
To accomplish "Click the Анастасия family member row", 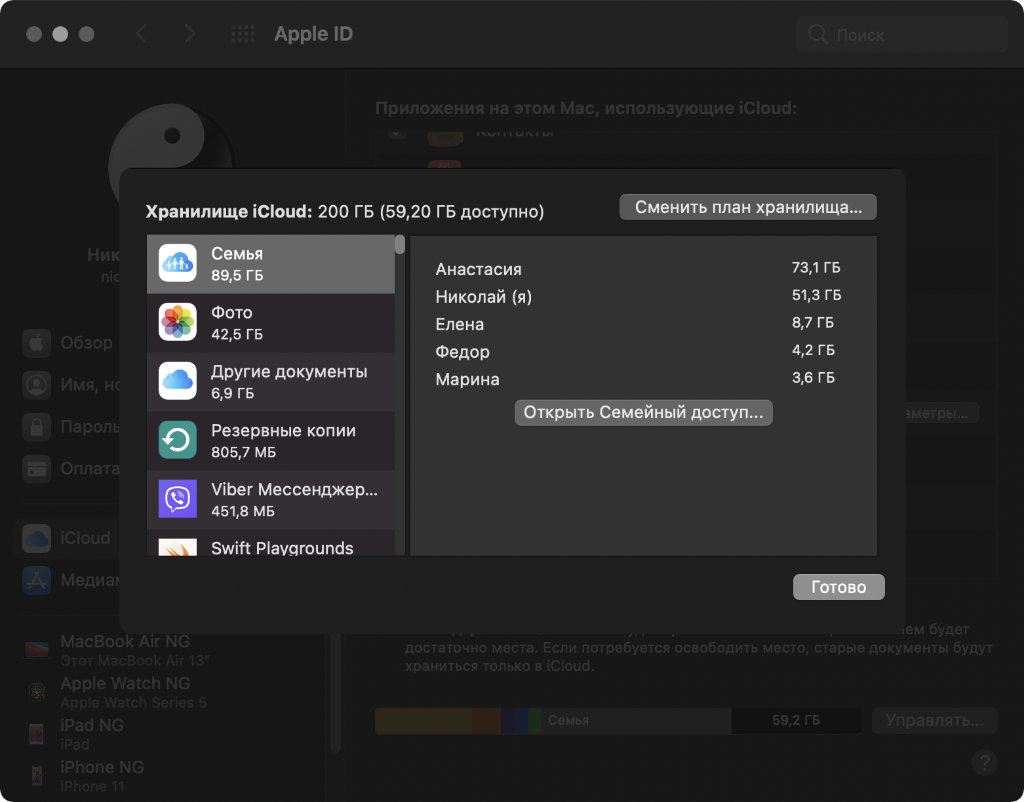I will click(x=638, y=268).
